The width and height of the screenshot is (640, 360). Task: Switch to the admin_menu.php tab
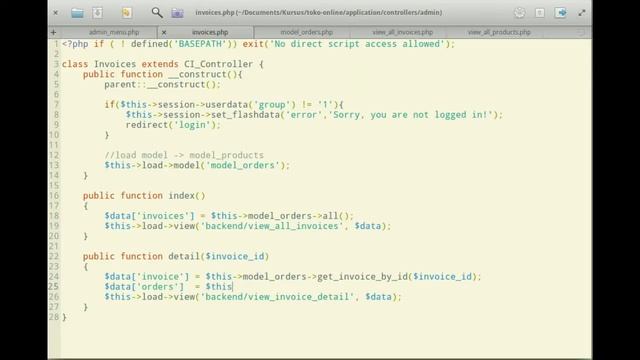tap(114, 32)
